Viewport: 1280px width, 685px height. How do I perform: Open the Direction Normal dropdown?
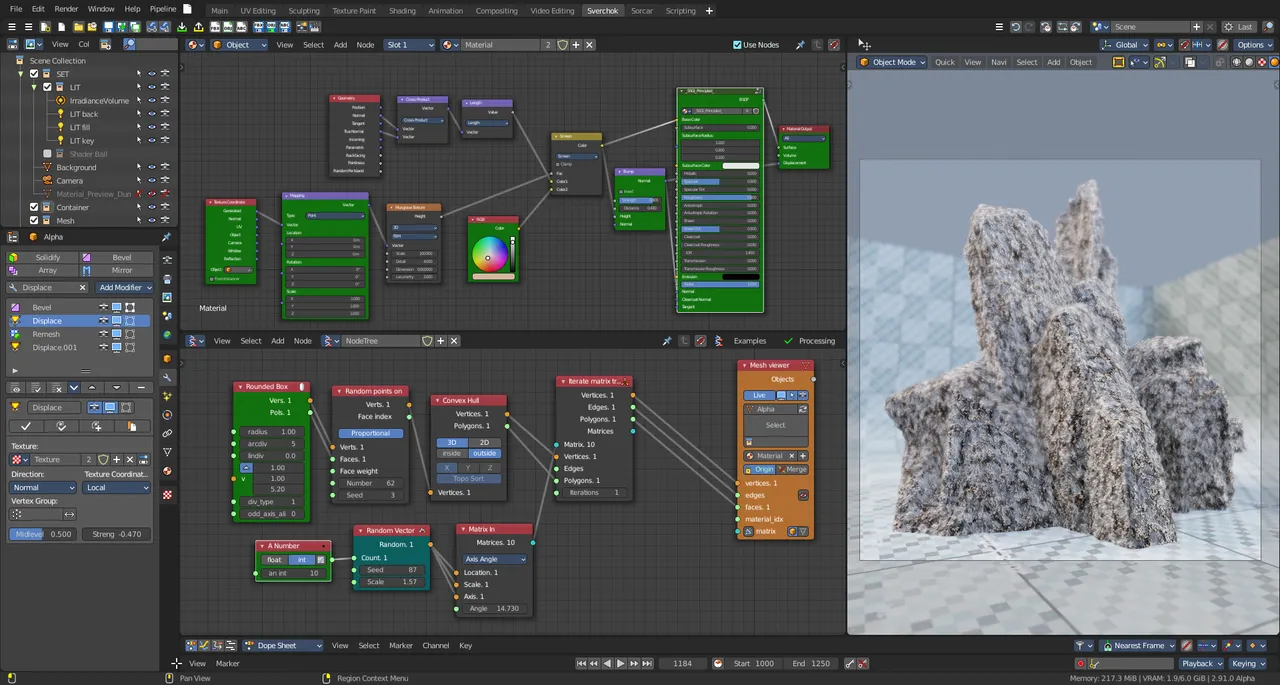pyautogui.click(x=43, y=487)
